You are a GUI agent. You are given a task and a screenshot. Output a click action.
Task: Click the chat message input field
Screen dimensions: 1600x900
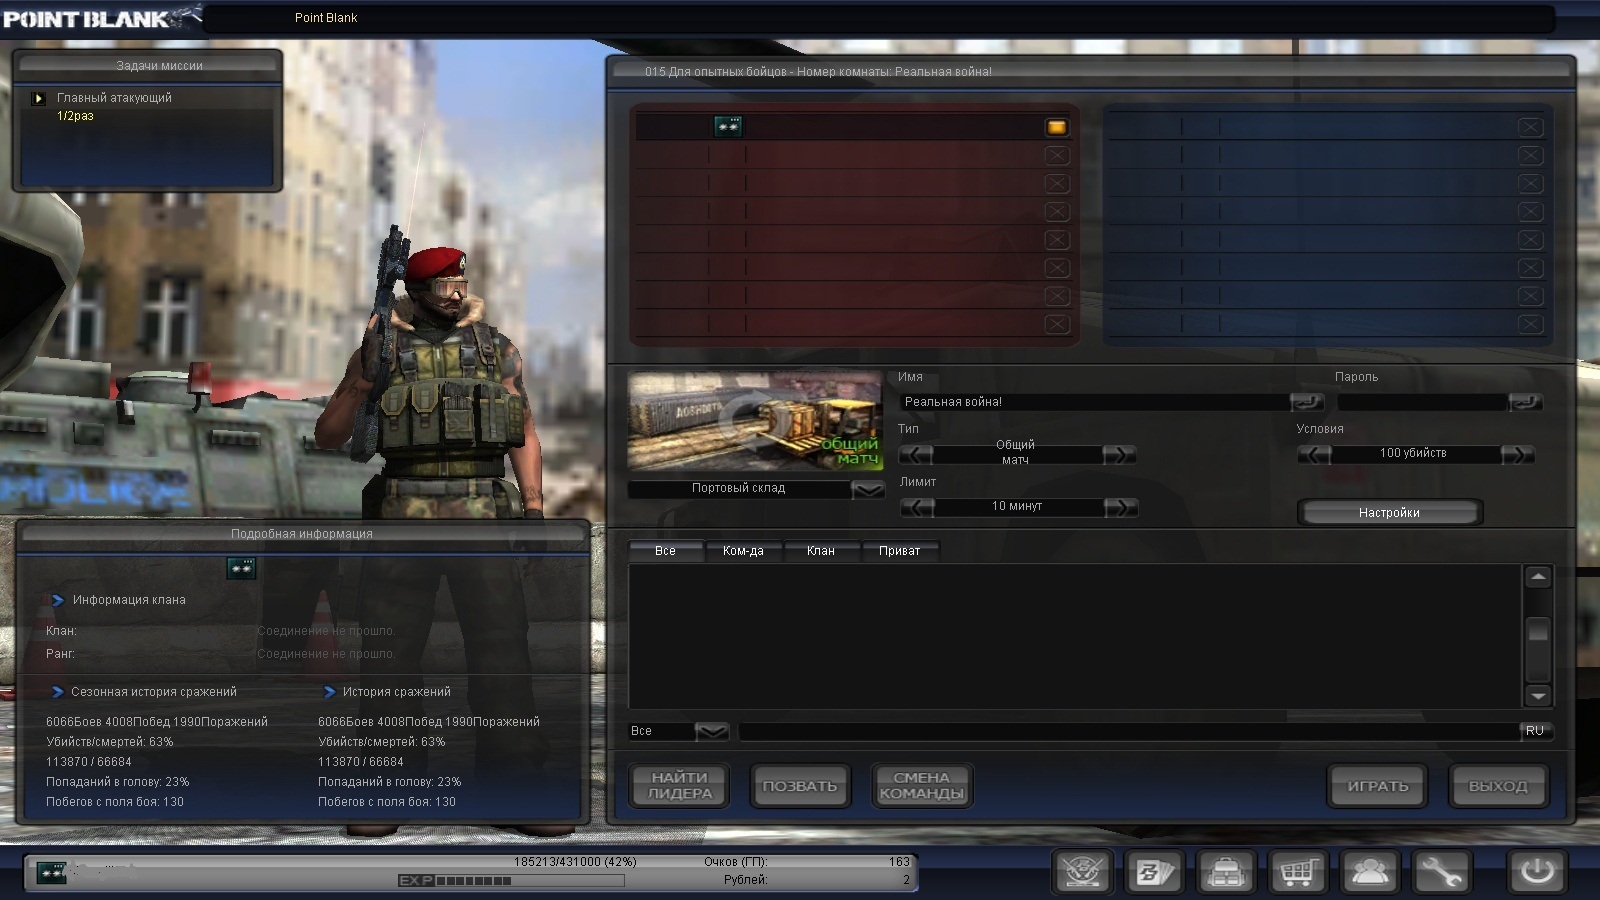click(x=1127, y=732)
